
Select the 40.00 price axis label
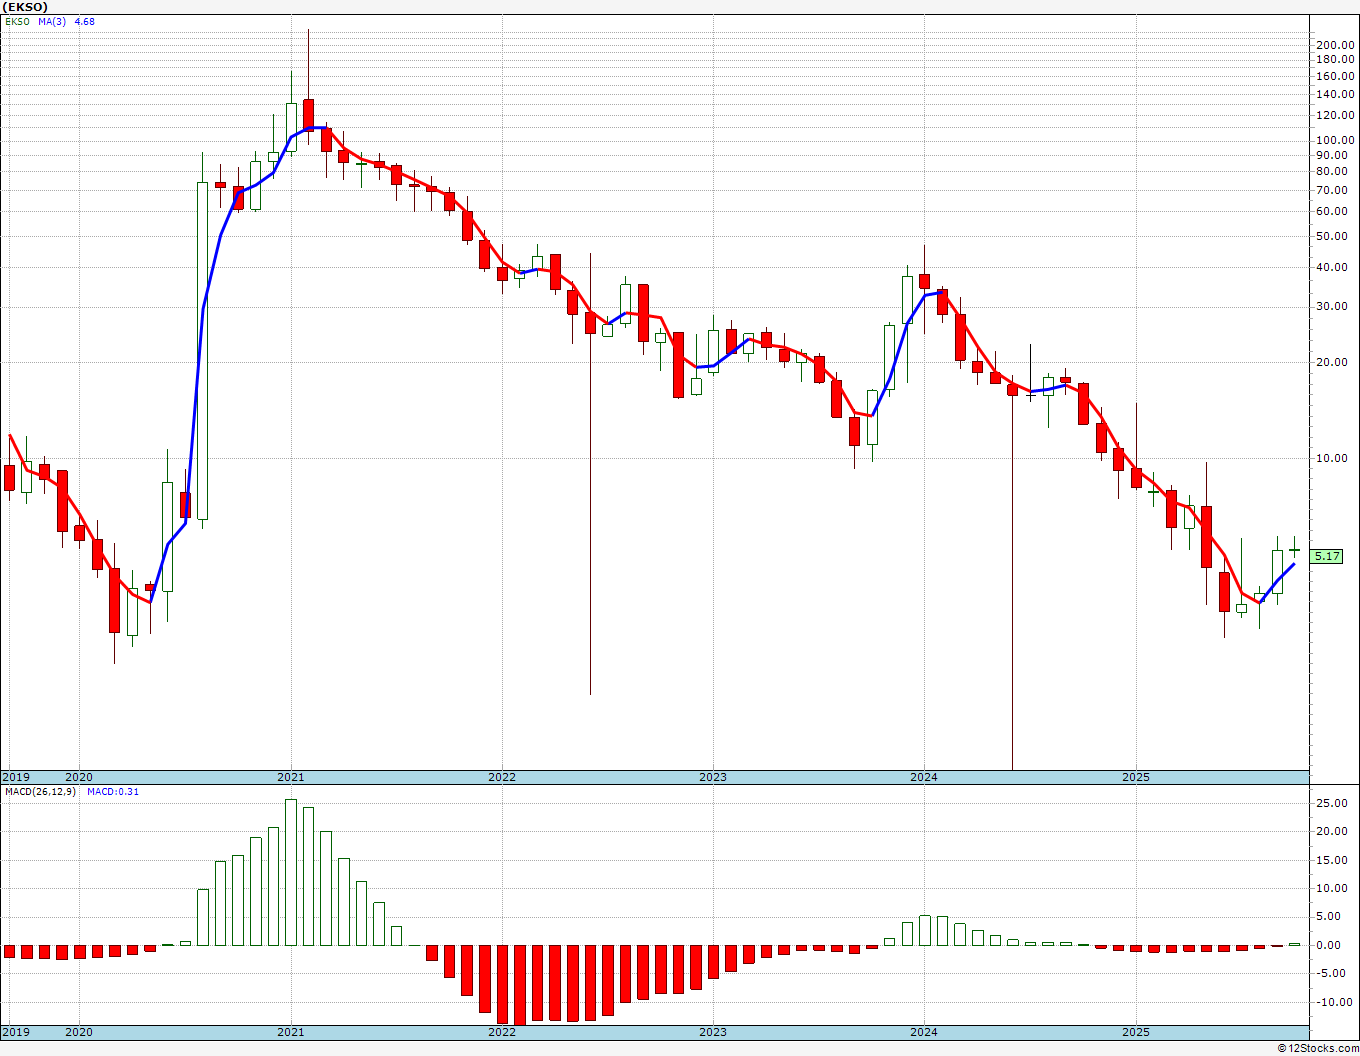[x=1332, y=267]
